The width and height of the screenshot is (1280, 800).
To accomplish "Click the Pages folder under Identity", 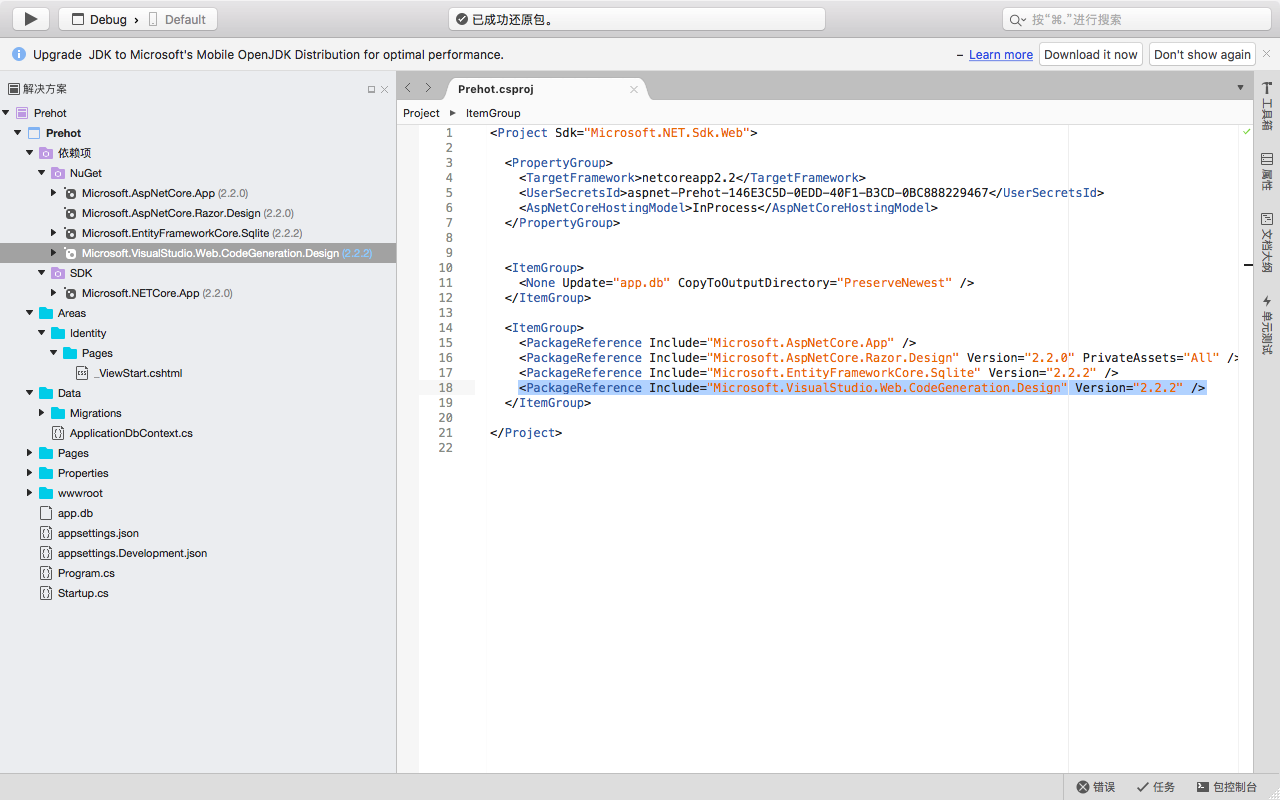I will click(x=97, y=353).
